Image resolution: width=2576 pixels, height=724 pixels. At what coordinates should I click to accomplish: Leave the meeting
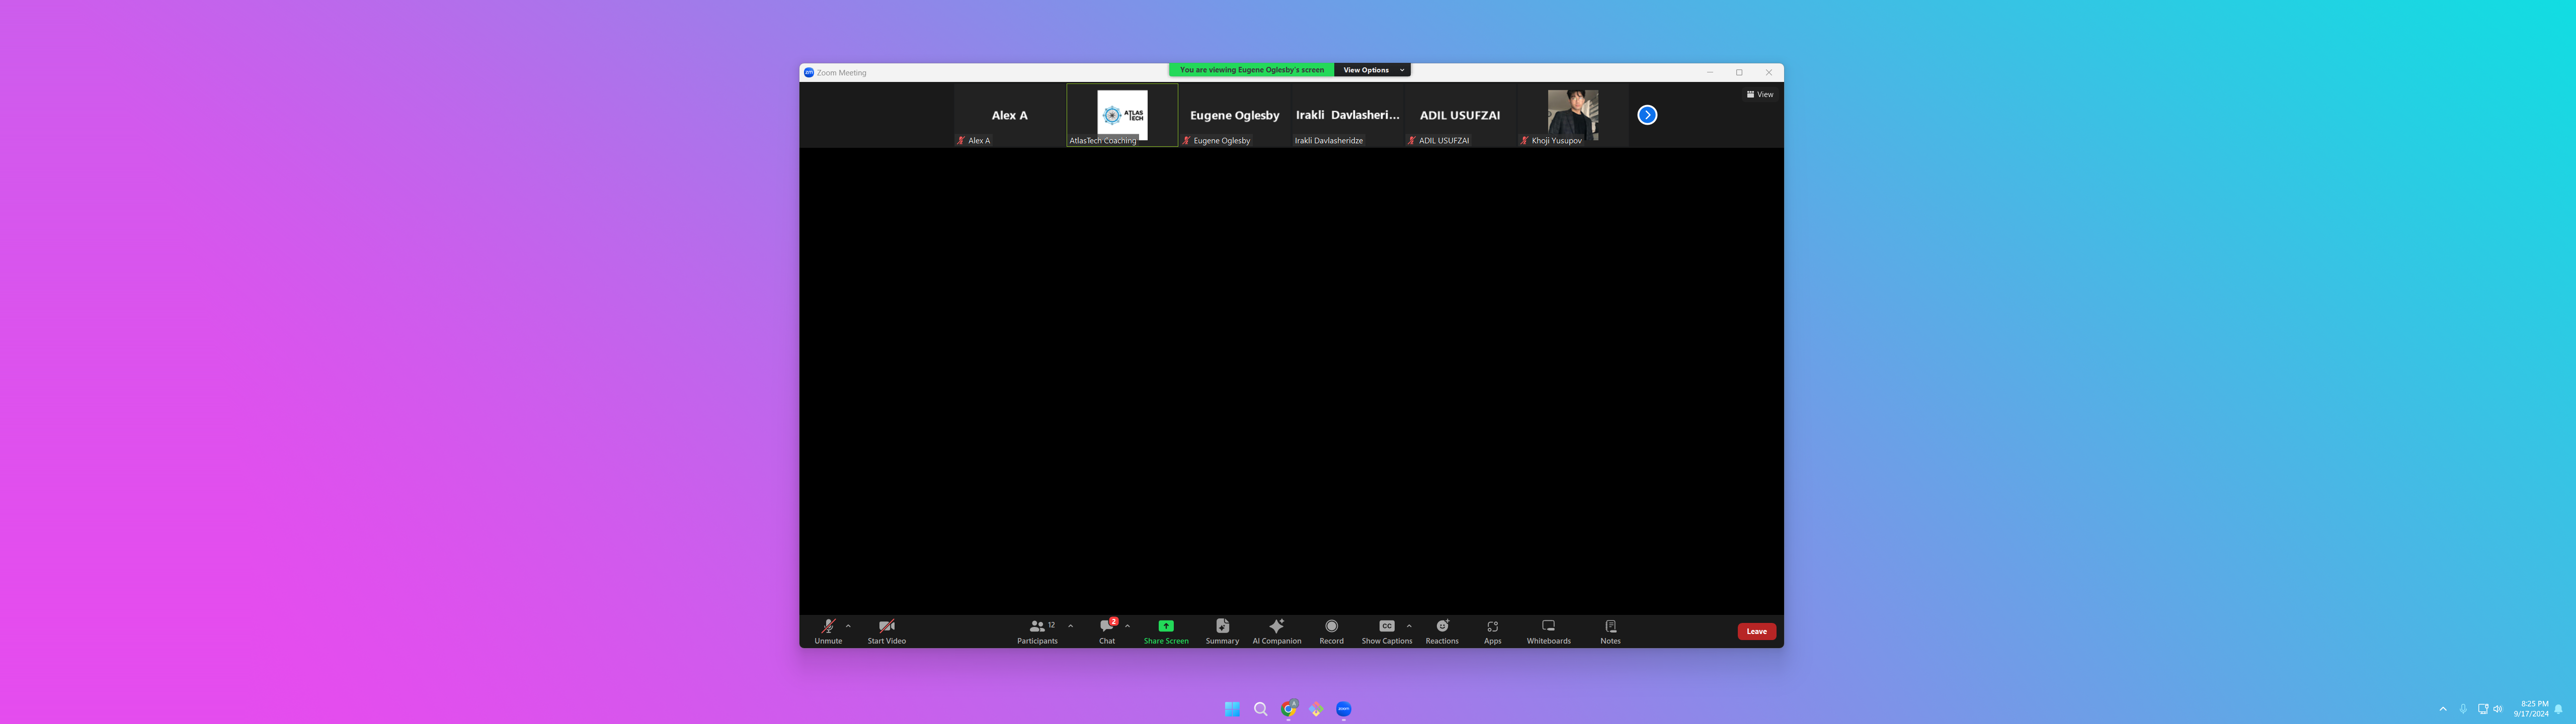(x=1756, y=631)
